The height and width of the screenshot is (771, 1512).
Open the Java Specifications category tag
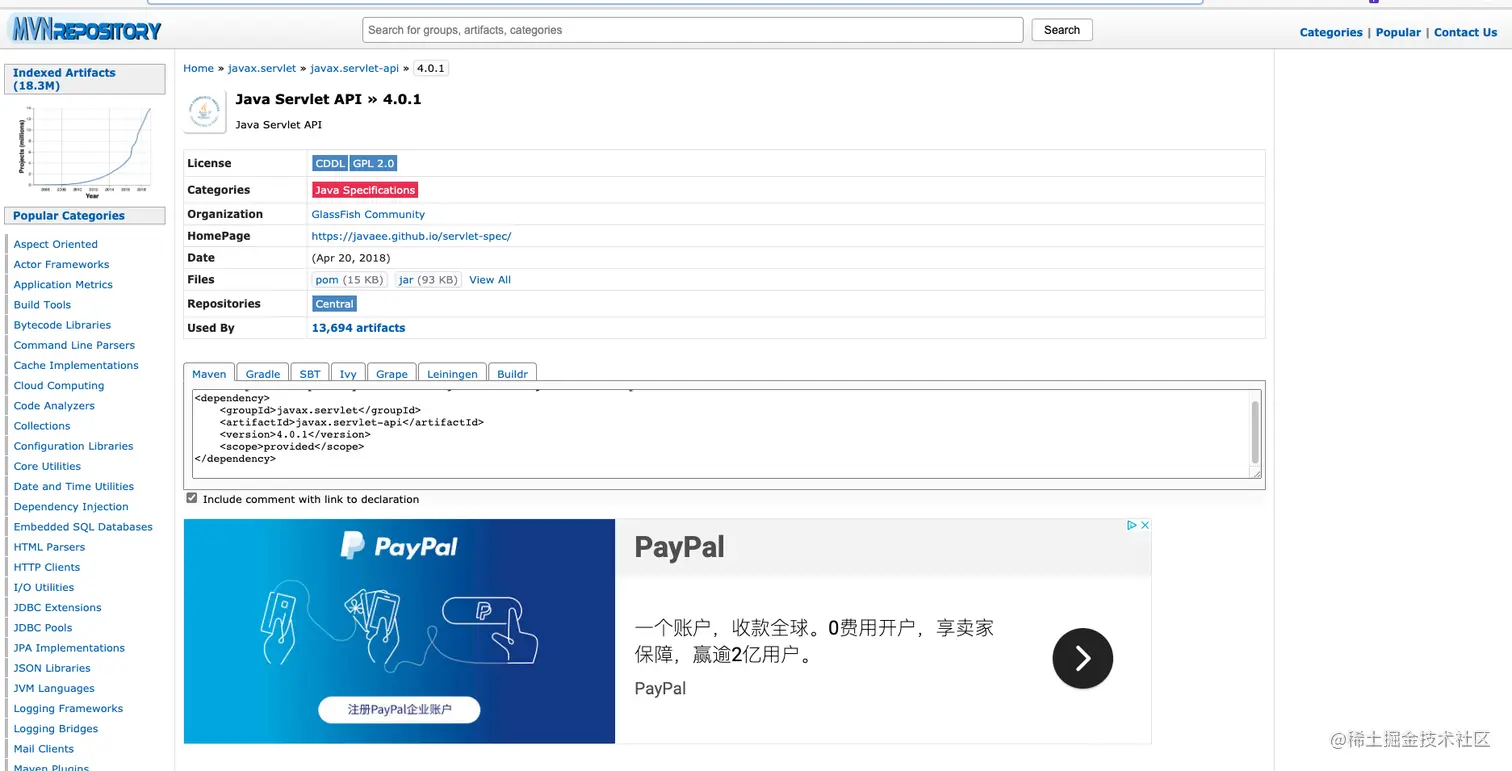(365, 190)
